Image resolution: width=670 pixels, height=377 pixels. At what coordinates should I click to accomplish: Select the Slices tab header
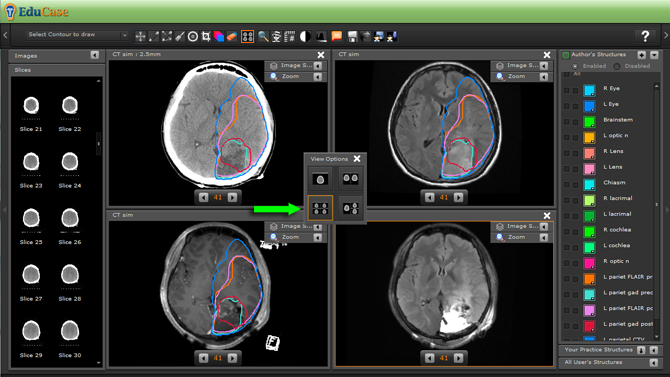tap(56, 70)
